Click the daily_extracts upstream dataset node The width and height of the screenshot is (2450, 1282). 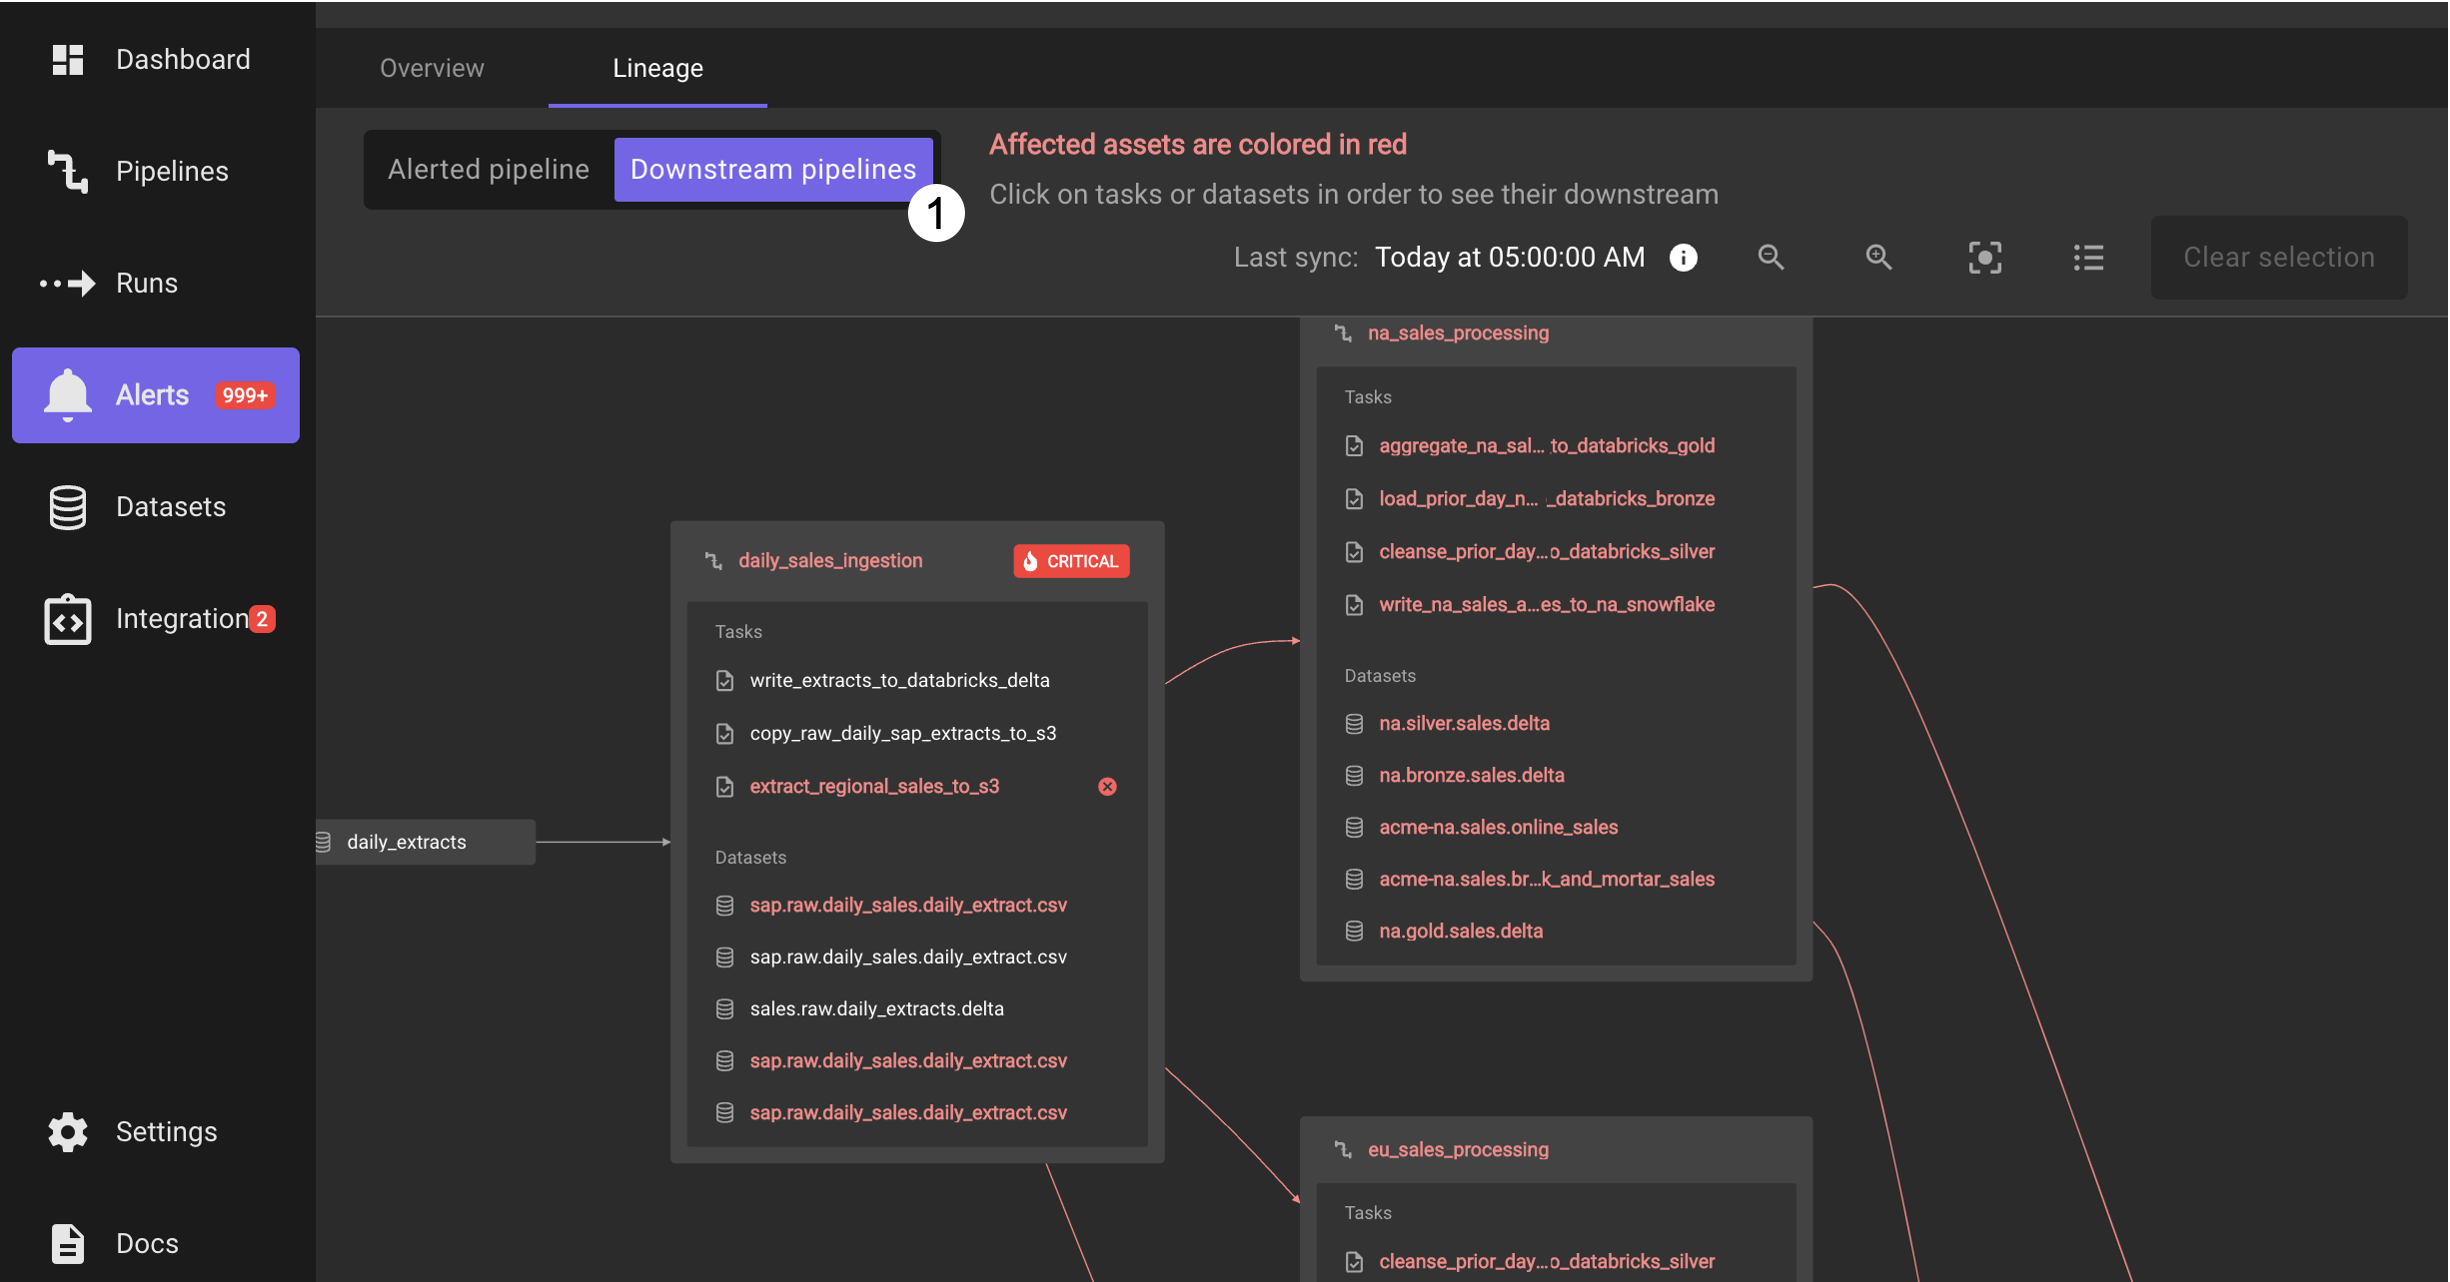point(406,842)
